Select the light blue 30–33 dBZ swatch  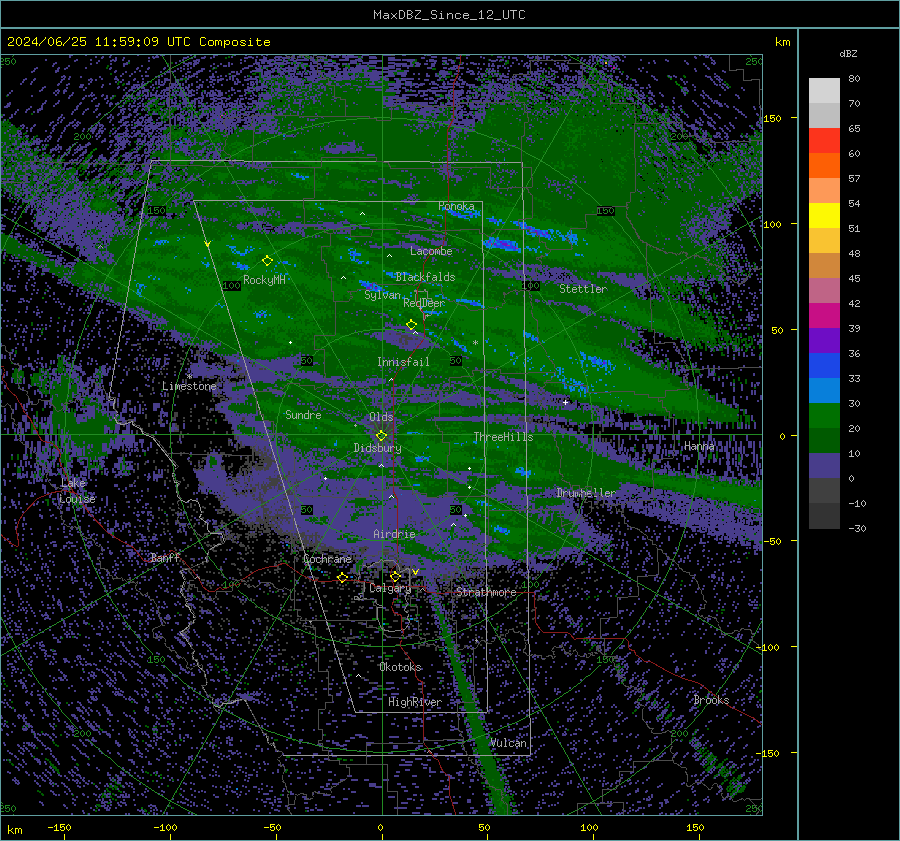[x=824, y=391]
